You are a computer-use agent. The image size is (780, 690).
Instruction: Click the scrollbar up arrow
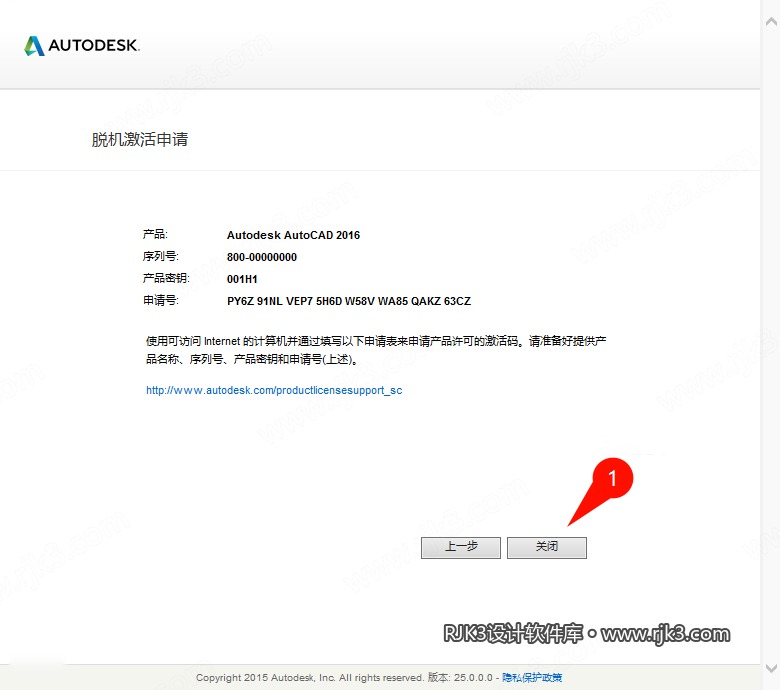tap(771, 21)
